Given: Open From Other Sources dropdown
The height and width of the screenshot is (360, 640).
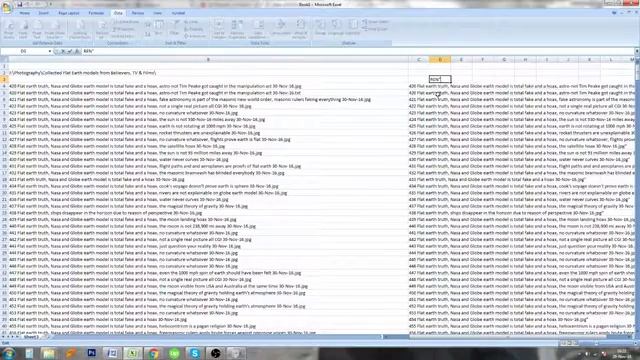Looking at the screenshot, I should (55, 30).
